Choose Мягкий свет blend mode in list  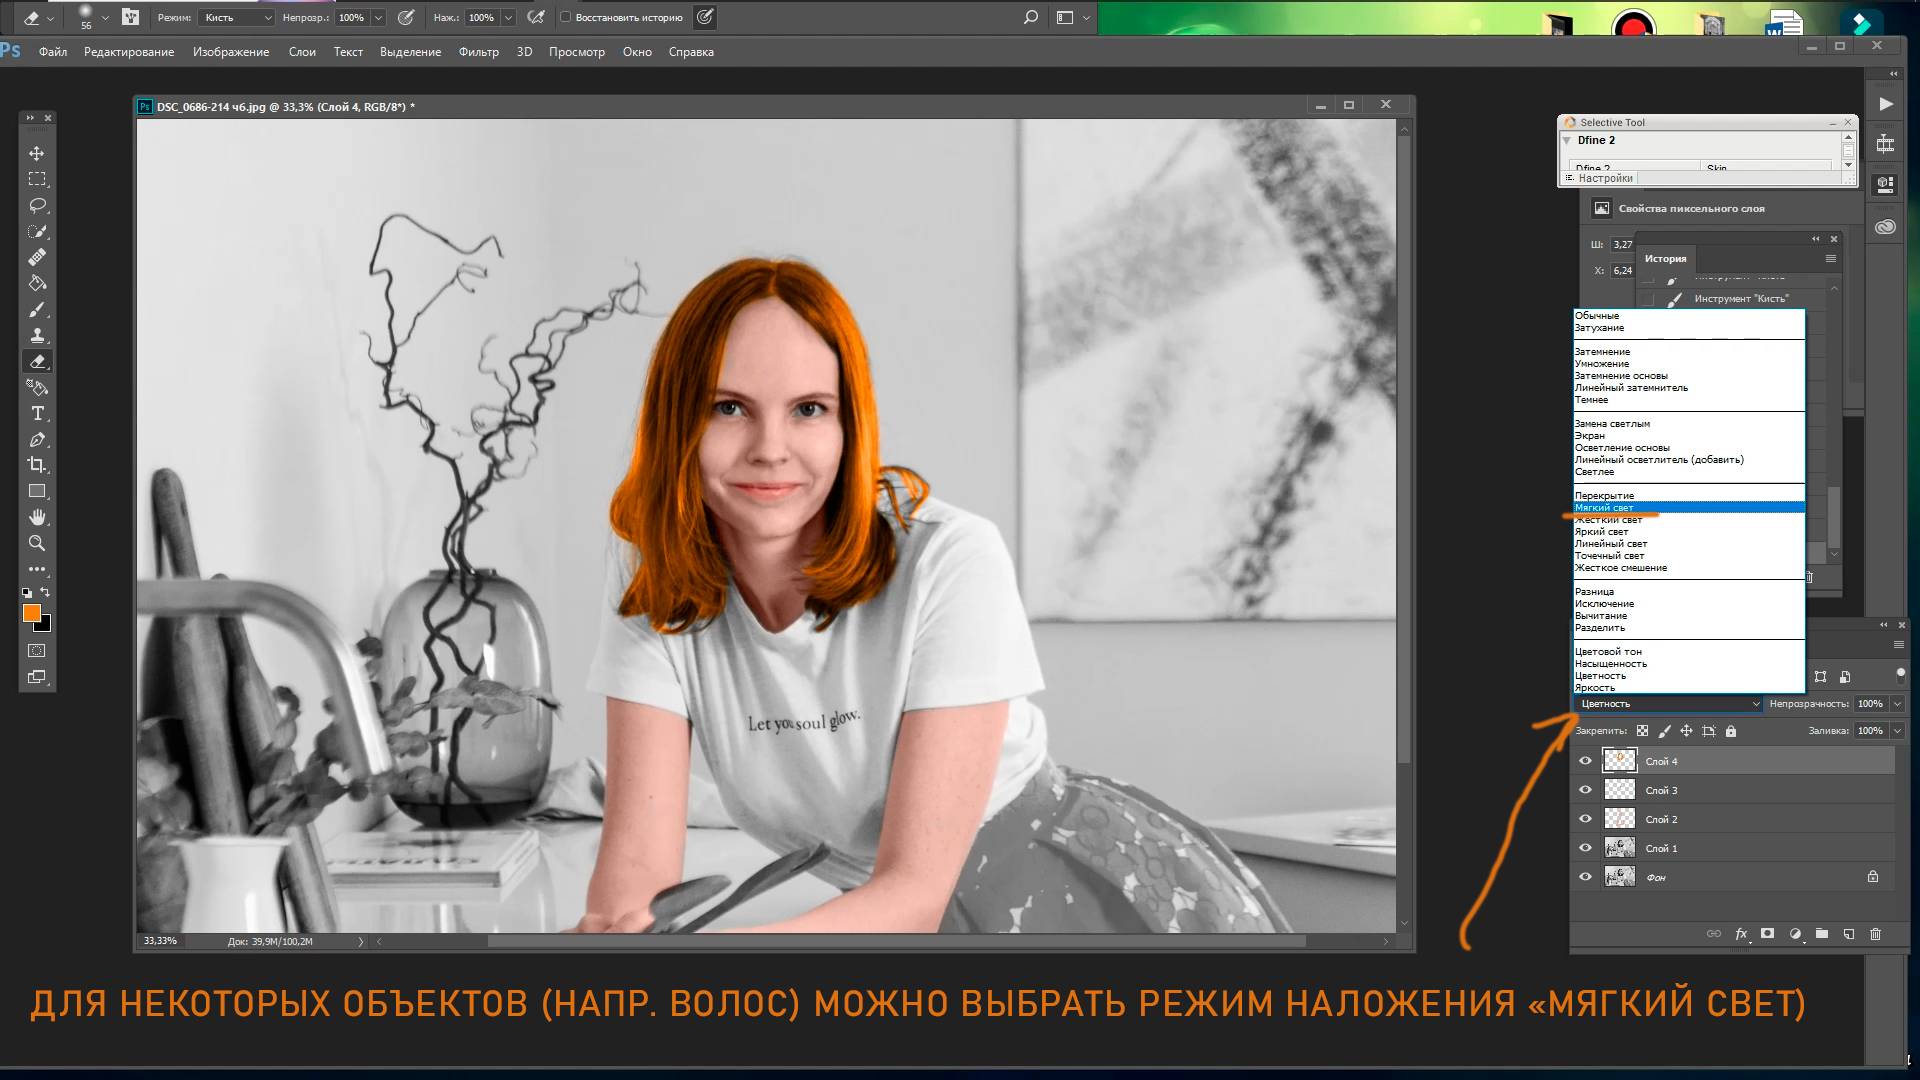(x=1604, y=508)
